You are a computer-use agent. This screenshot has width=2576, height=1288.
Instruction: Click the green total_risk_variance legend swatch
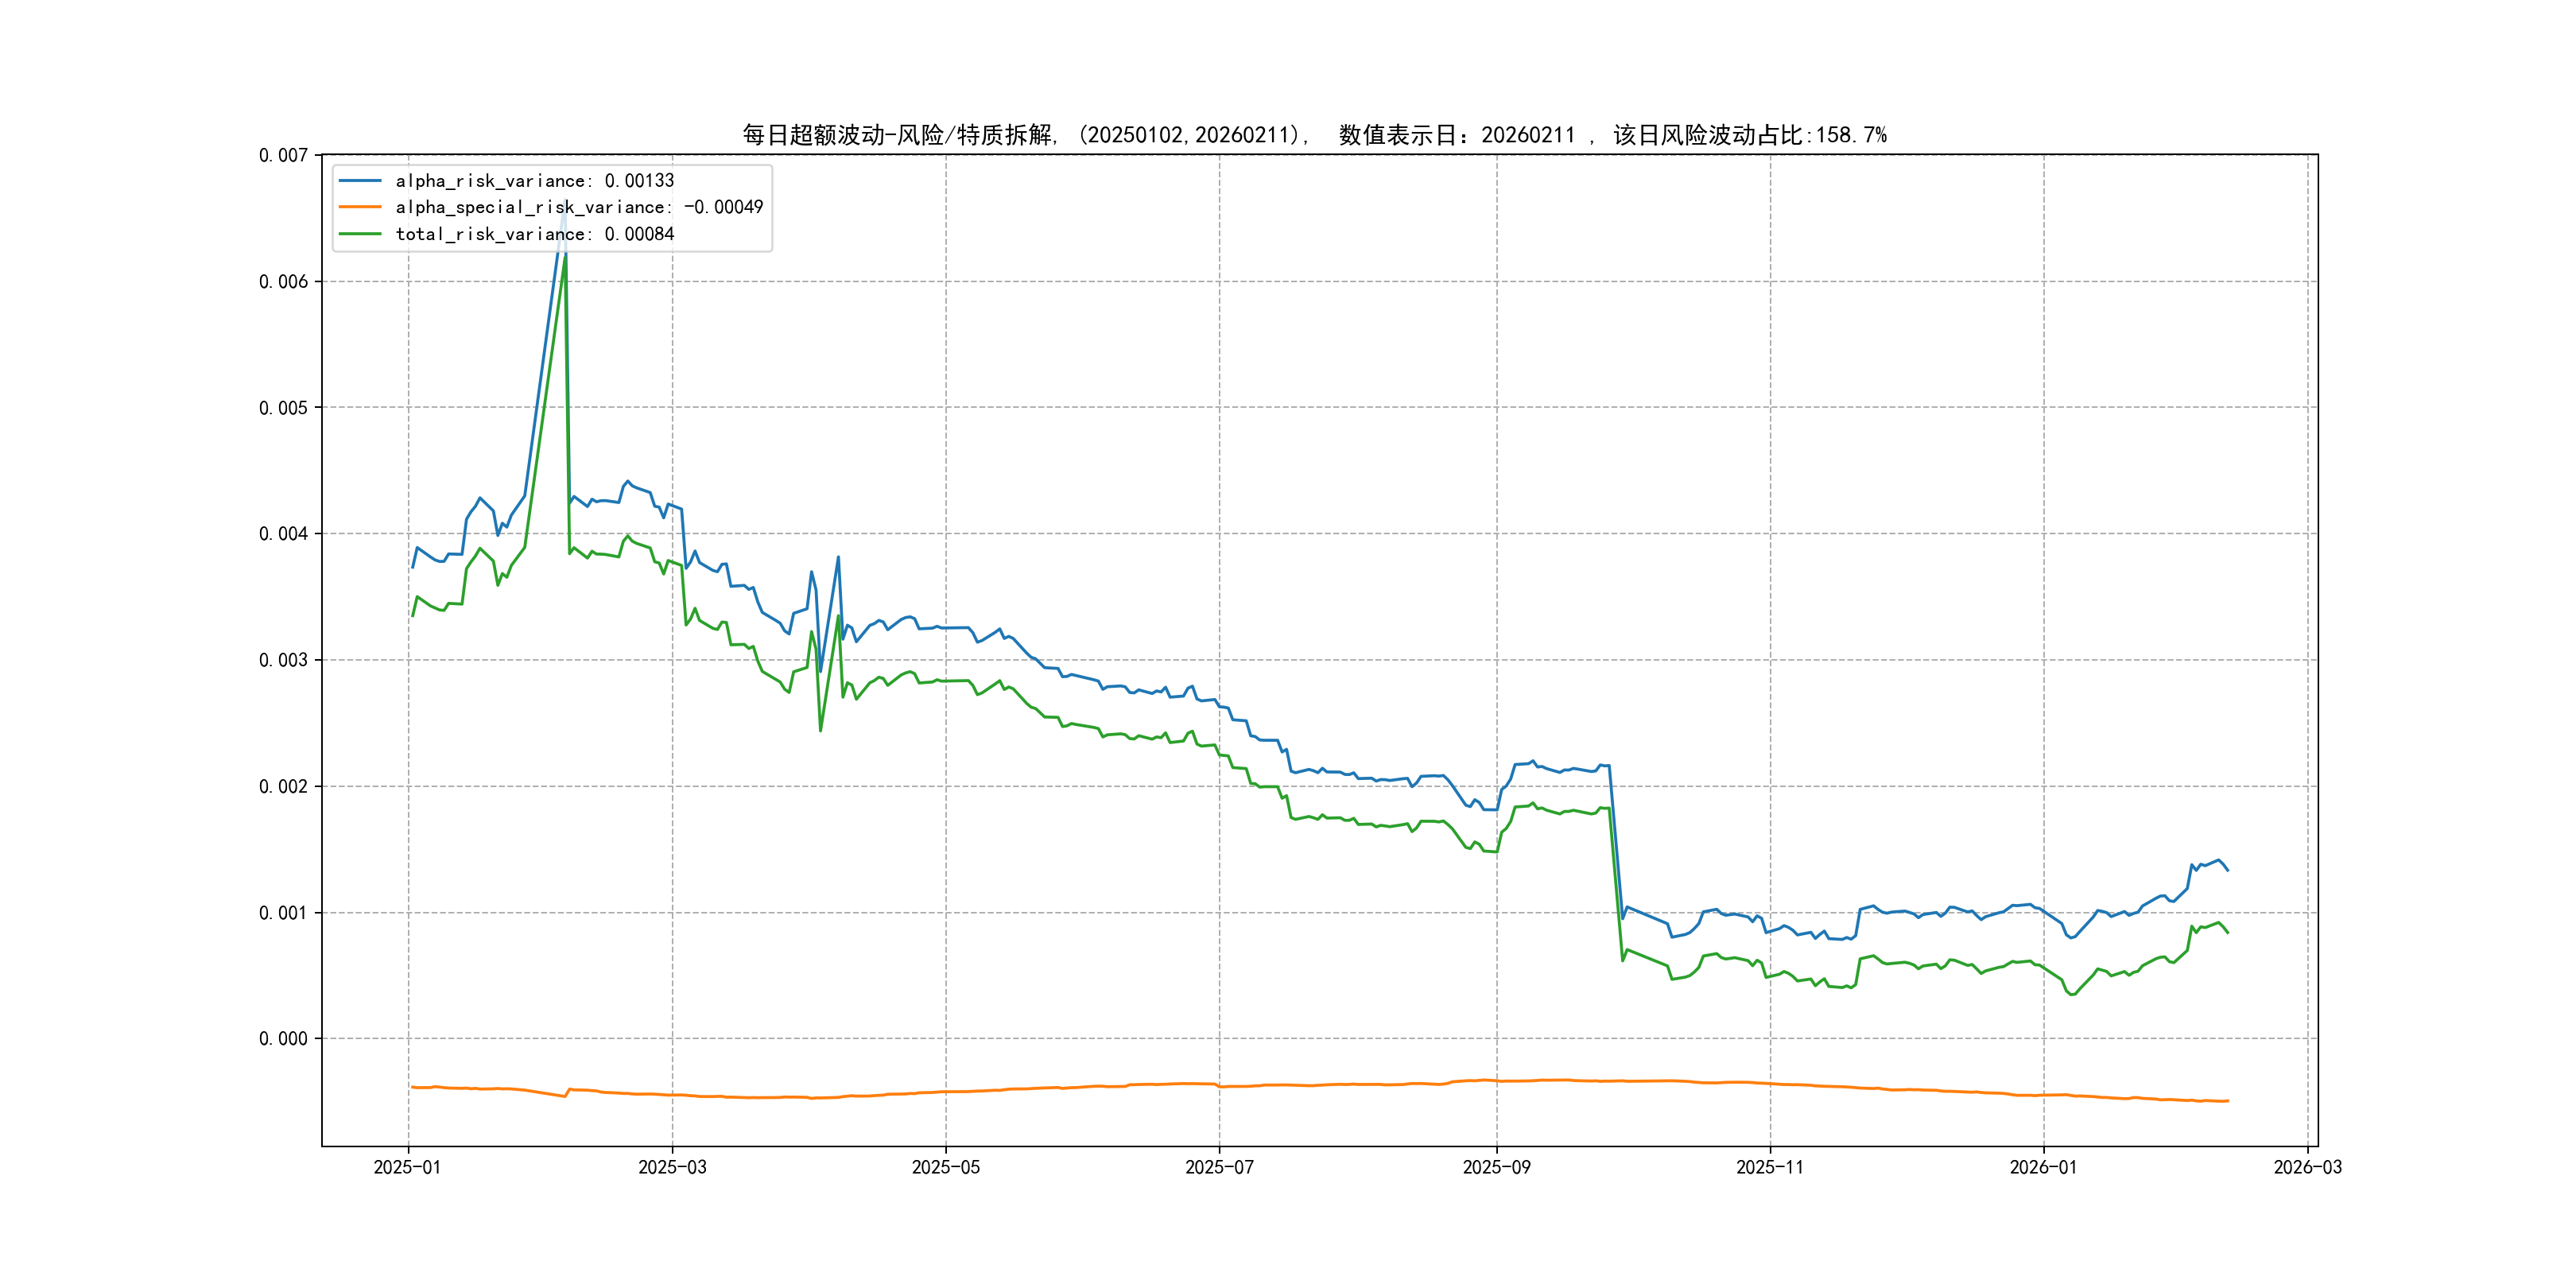[x=360, y=234]
